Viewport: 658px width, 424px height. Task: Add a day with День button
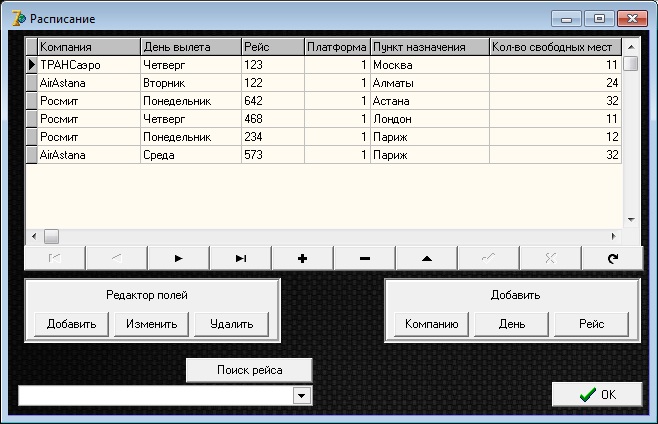[x=512, y=324]
